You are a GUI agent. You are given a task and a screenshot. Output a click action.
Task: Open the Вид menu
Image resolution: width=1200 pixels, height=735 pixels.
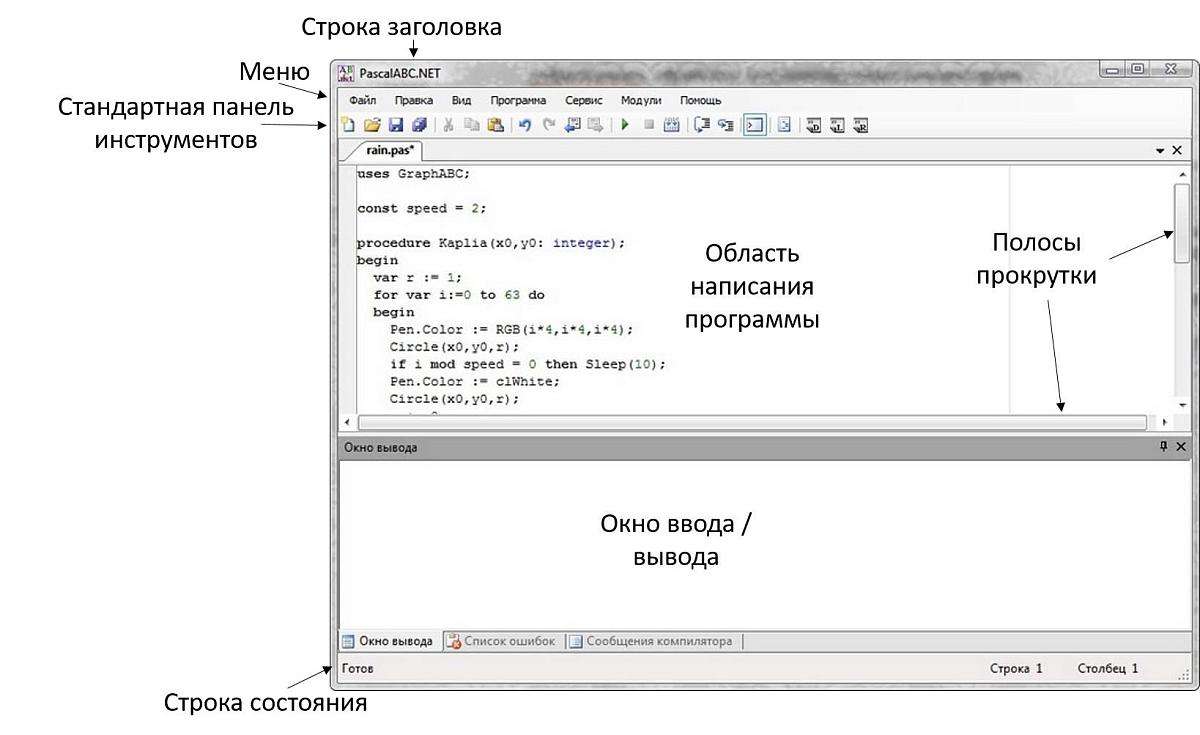point(461,100)
